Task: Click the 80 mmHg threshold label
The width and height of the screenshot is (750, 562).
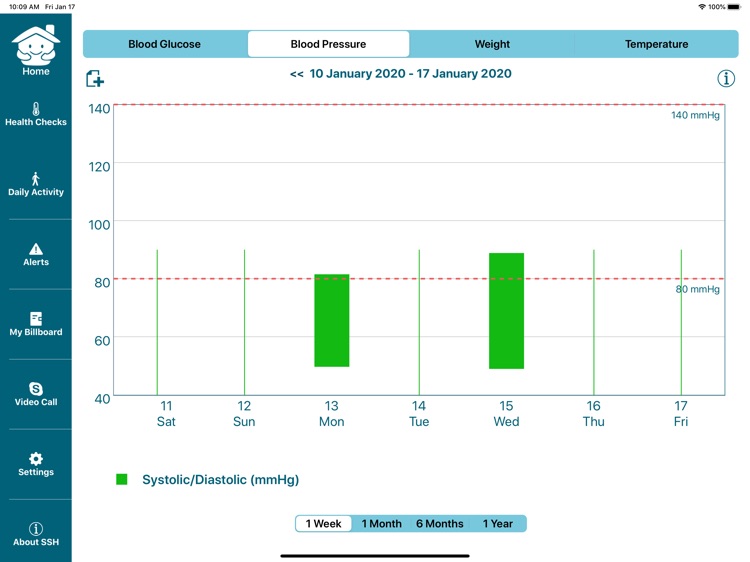Action: (697, 289)
